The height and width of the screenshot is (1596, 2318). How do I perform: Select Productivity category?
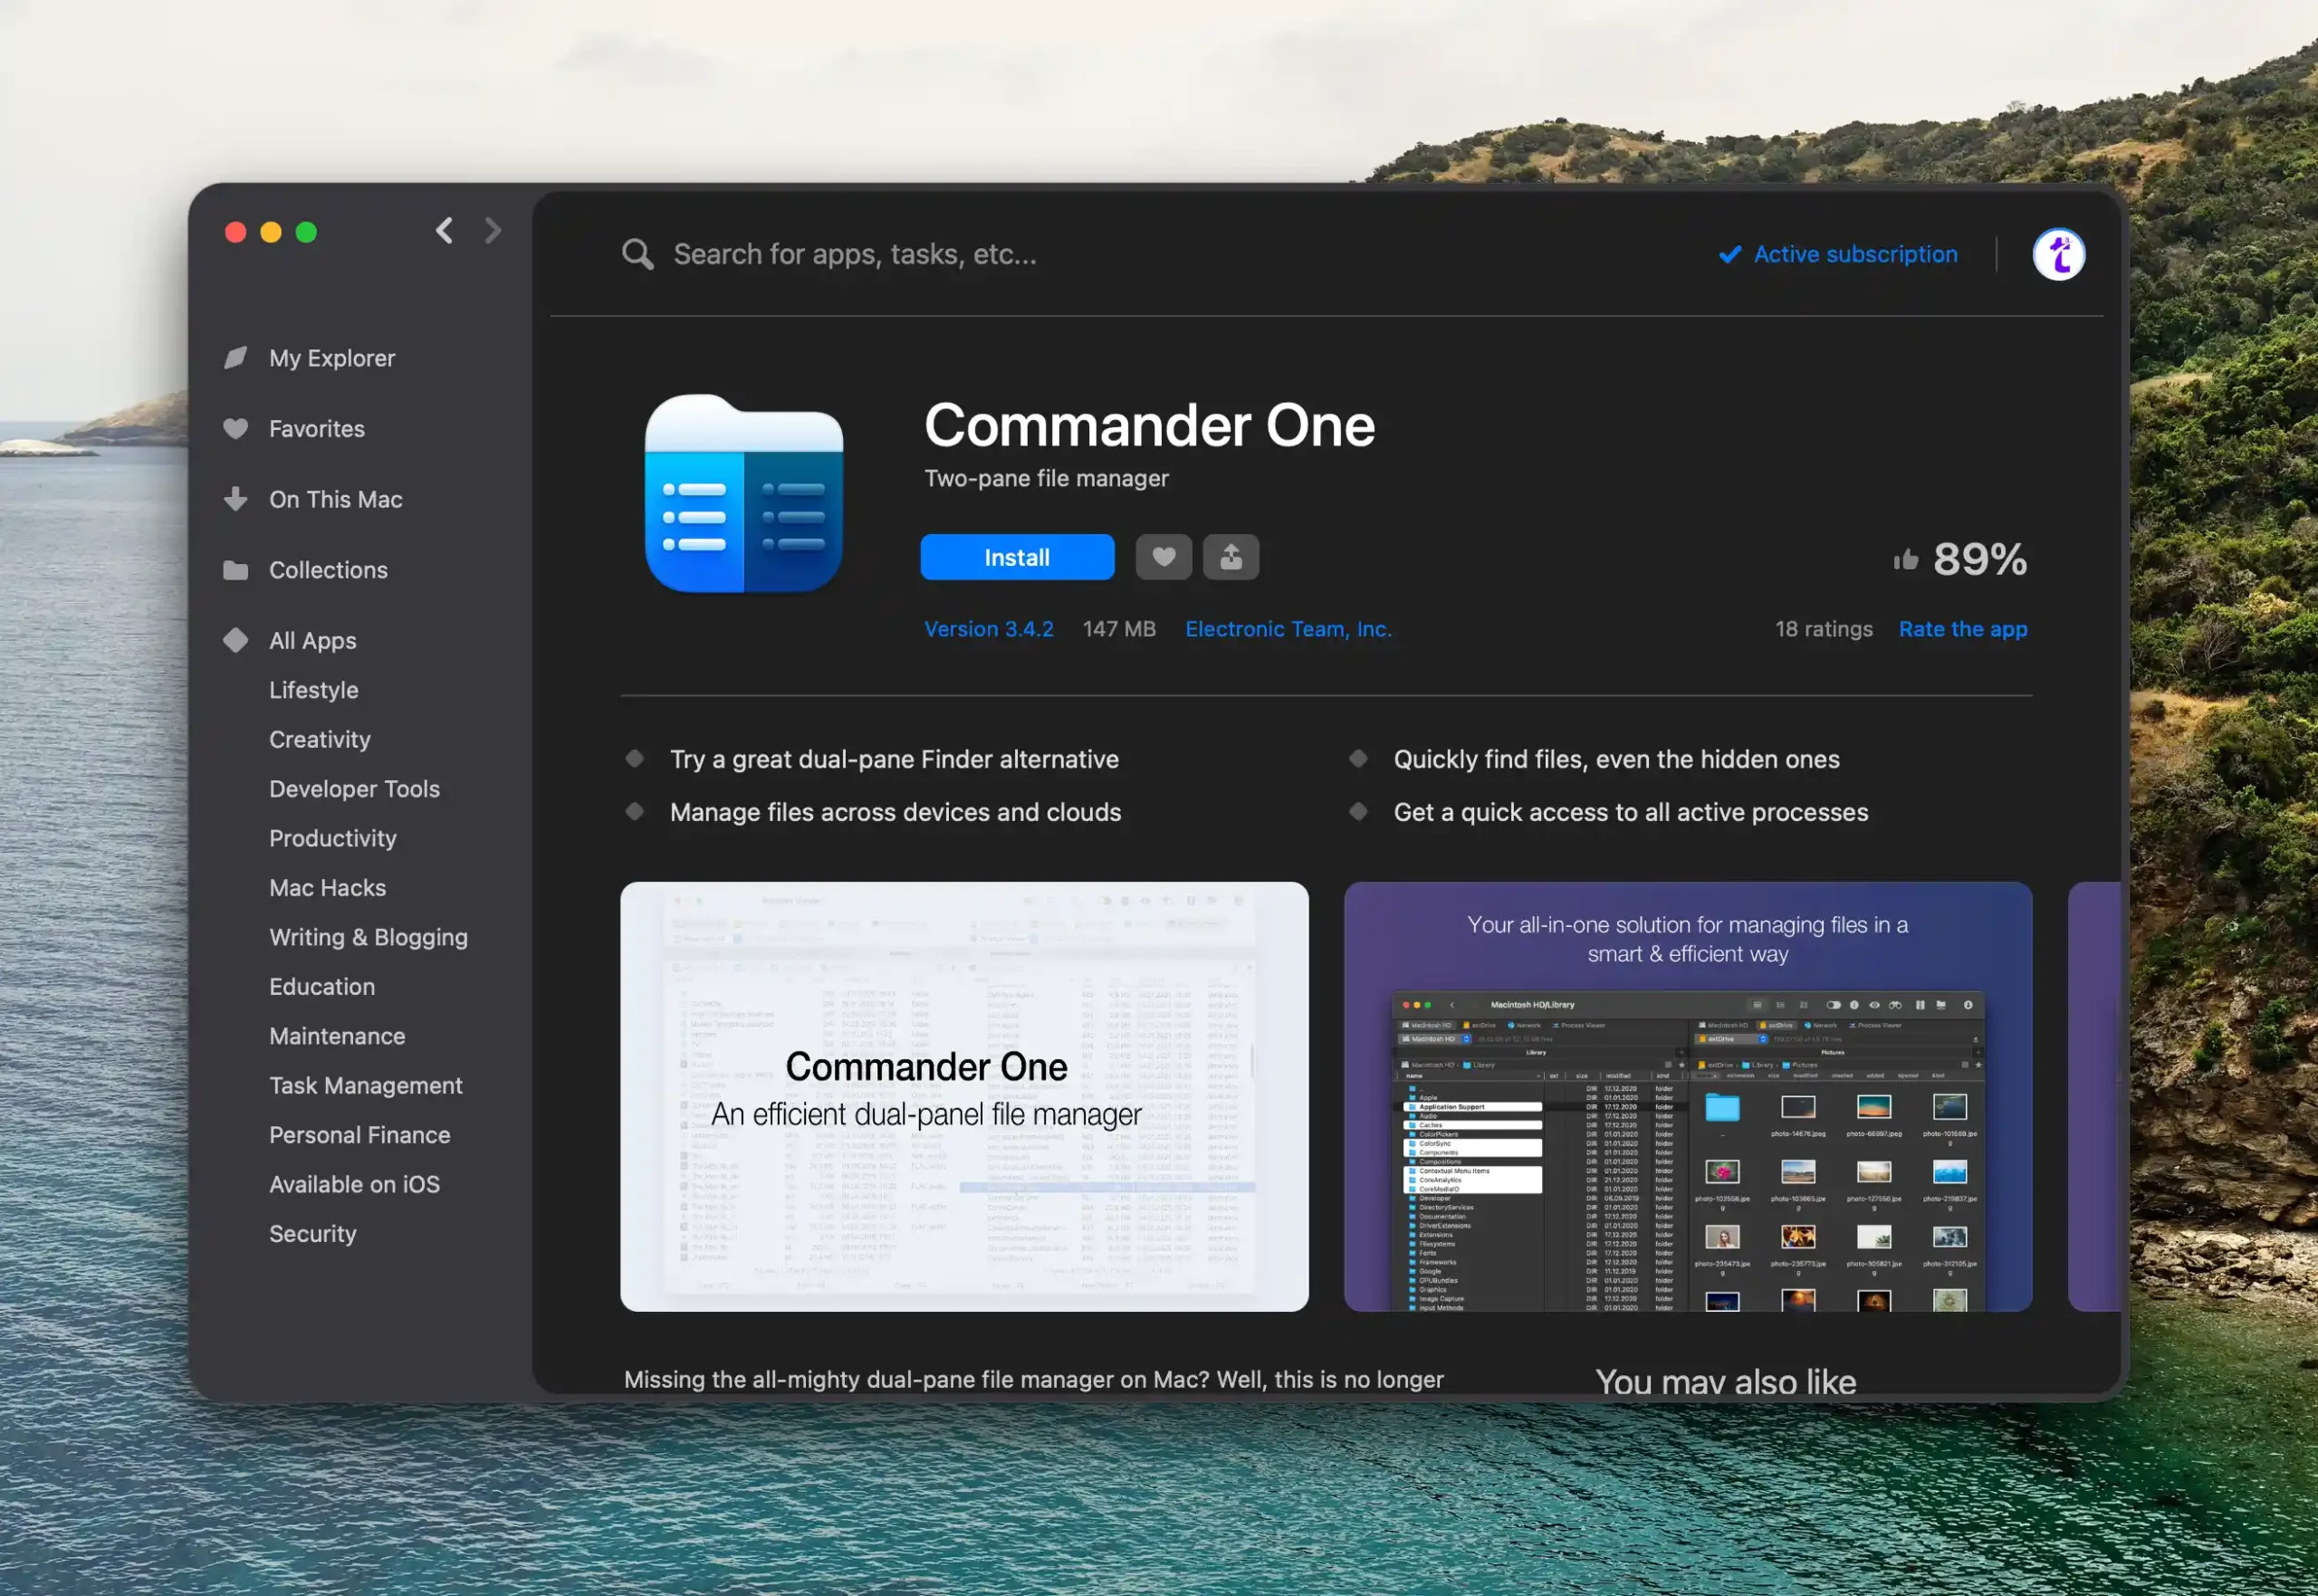pyautogui.click(x=333, y=838)
